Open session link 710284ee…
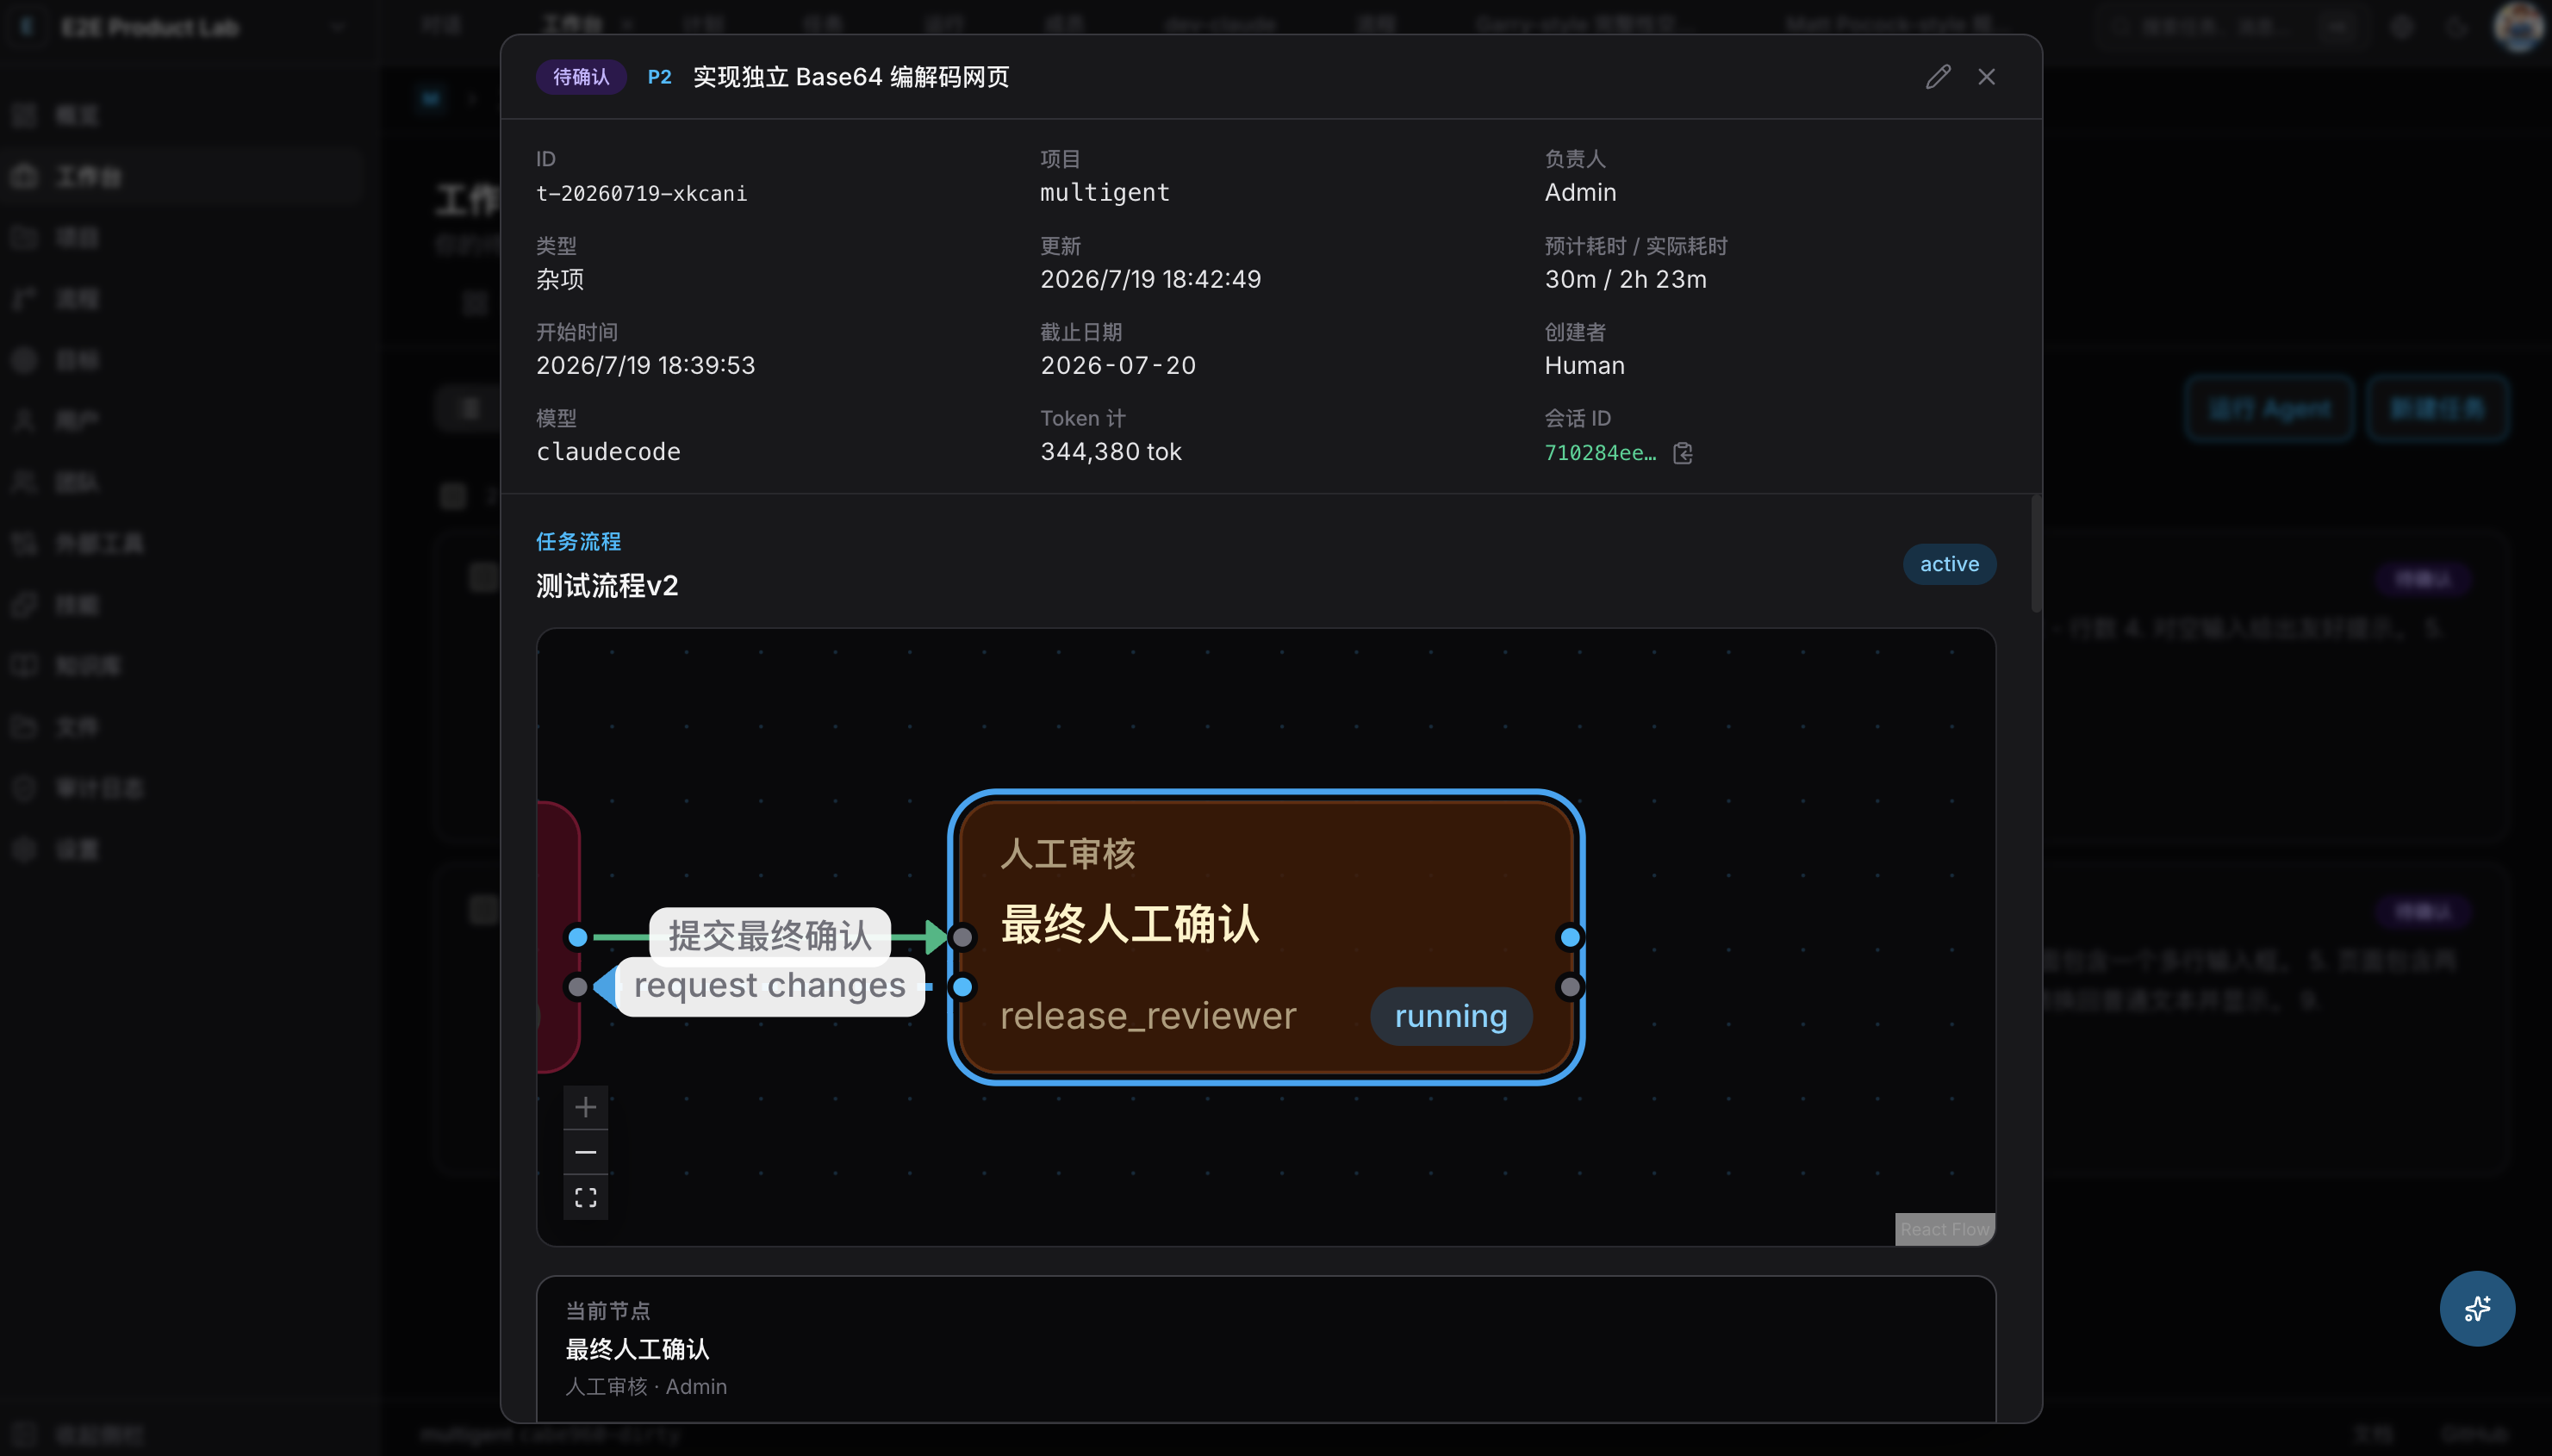The width and height of the screenshot is (2552, 1456). pyautogui.click(x=1600, y=453)
